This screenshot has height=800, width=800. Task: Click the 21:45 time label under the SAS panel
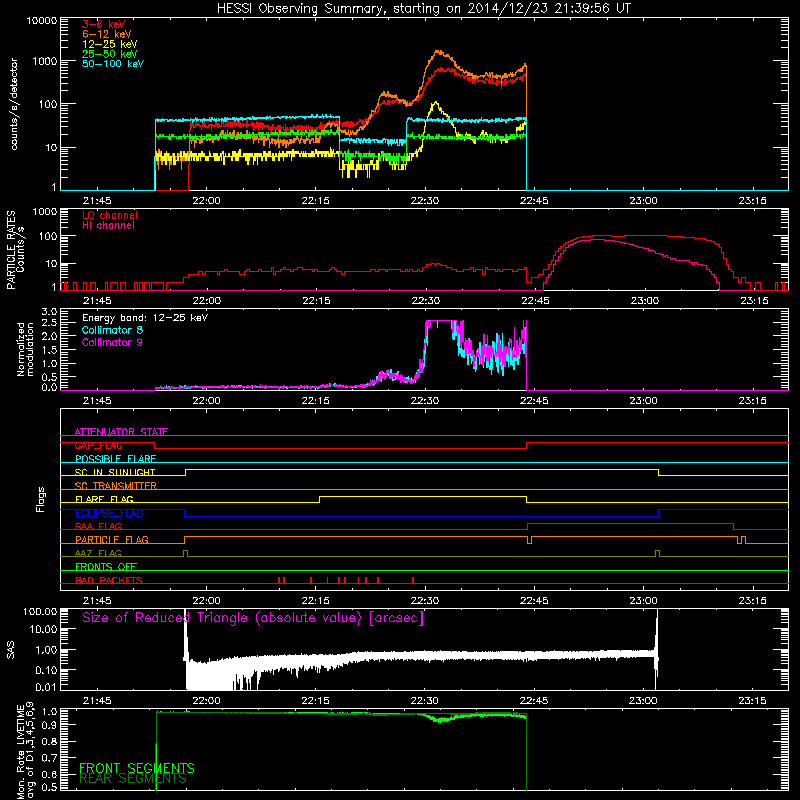(97, 701)
